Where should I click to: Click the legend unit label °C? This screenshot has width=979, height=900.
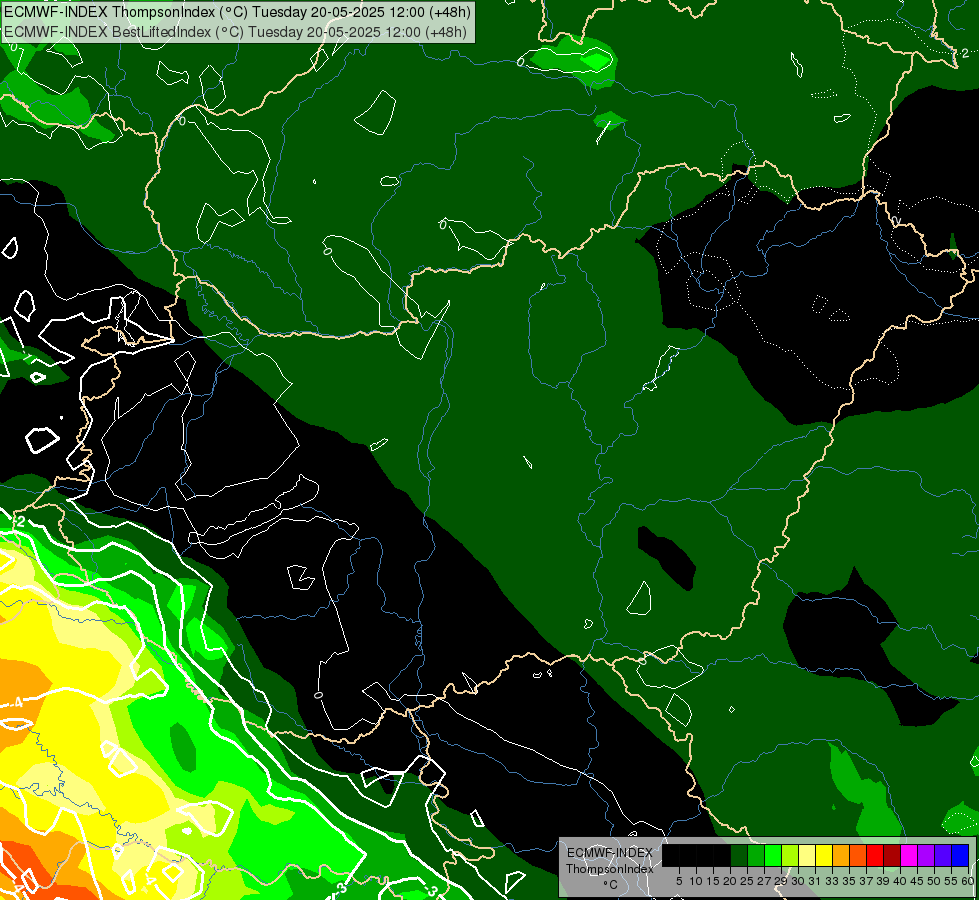(x=611, y=884)
